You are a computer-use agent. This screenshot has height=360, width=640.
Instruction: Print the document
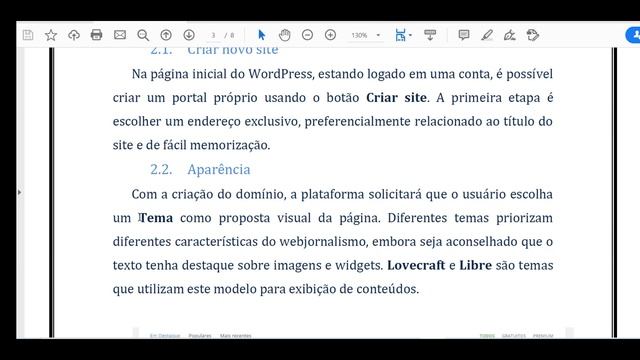tap(96, 35)
